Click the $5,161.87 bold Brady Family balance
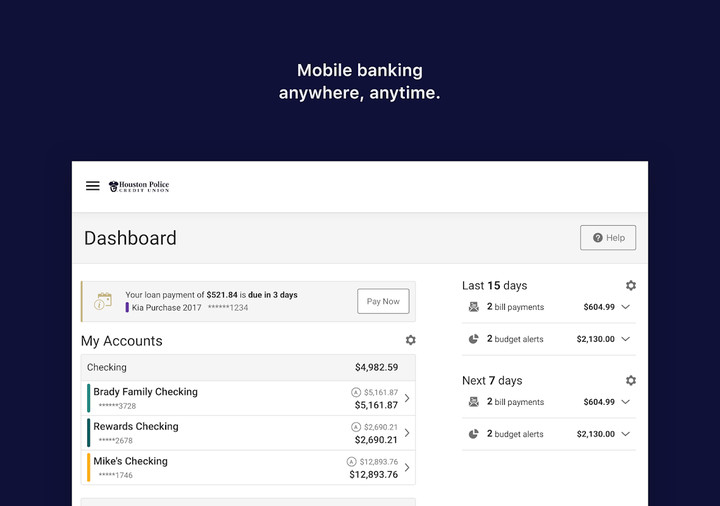 click(x=376, y=405)
